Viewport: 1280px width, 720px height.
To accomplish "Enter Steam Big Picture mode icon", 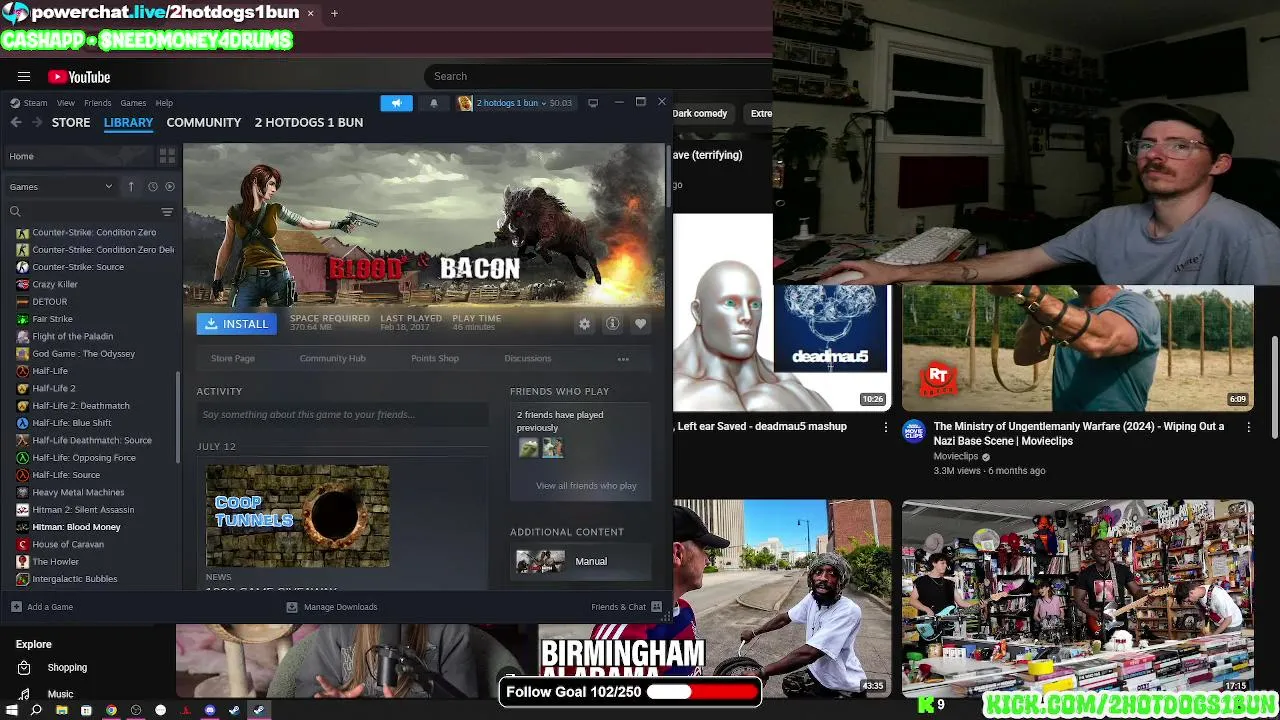I will [593, 103].
